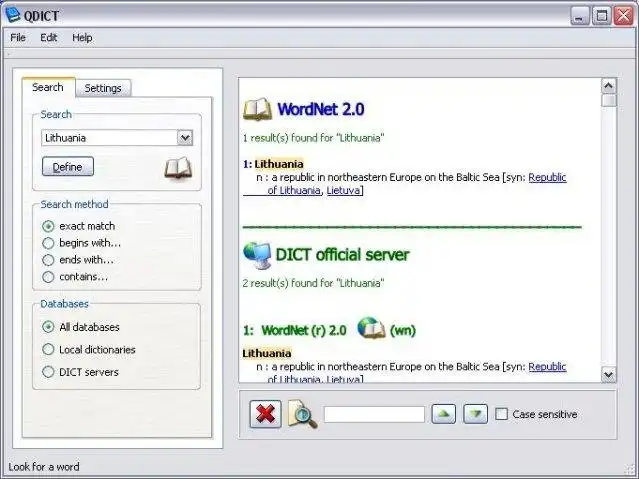Click '2 result(s) found for "Lithuania"' text
Screen dimensions: 639x479
point(313,283)
